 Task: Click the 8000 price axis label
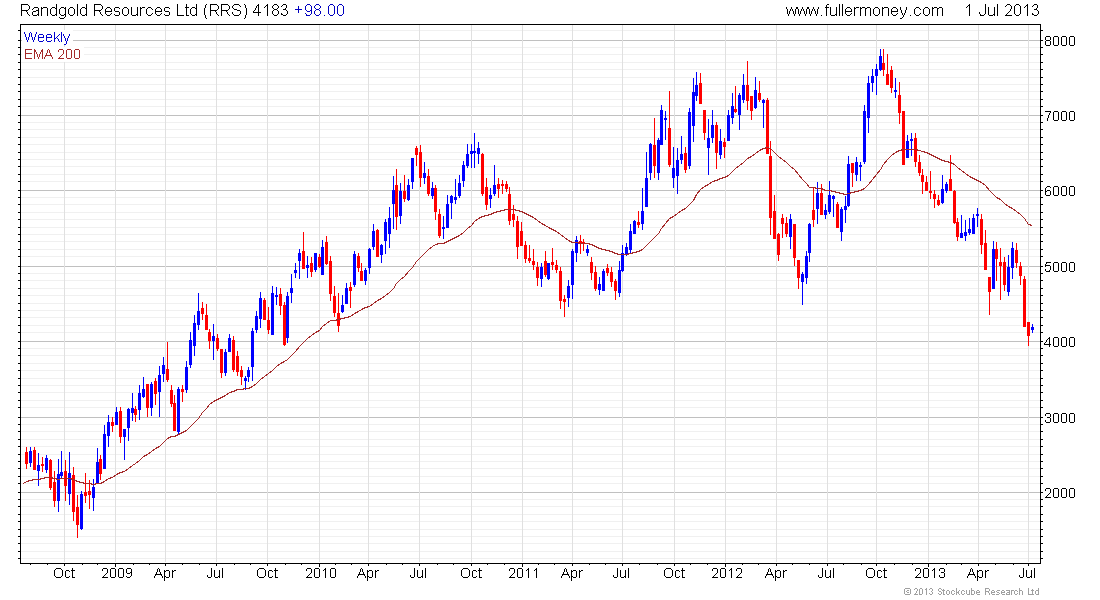1059,41
